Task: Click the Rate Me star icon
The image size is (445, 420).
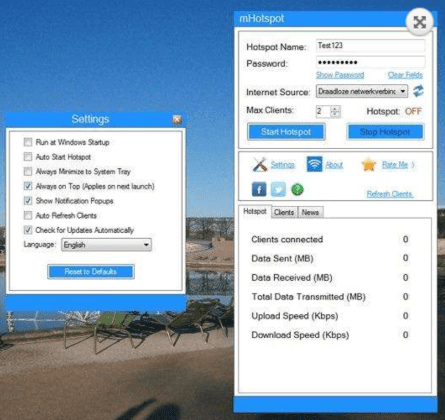Action: point(369,165)
